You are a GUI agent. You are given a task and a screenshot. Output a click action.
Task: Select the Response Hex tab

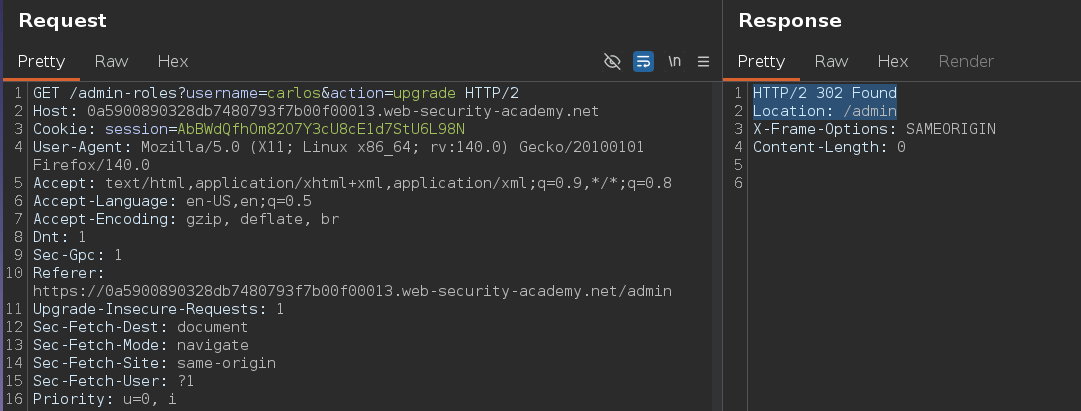892,61
